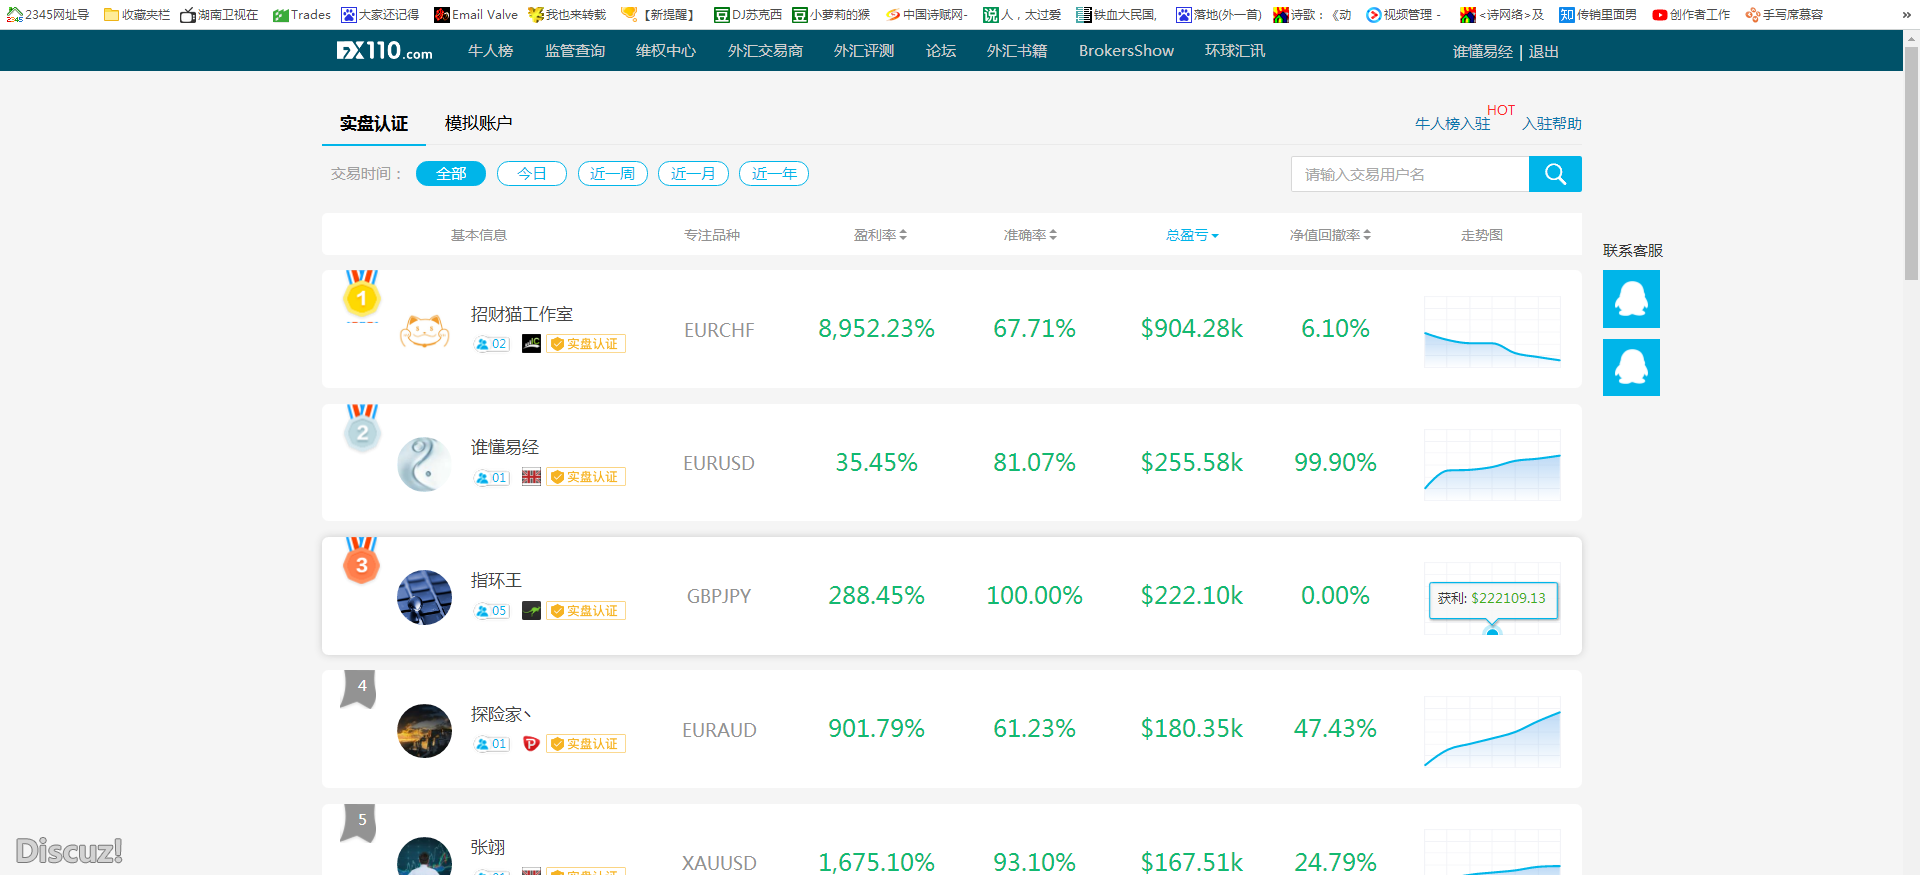Switch to the 实盘认证 tab
This screenshot has height=875, width=1920.
[374, 124]
